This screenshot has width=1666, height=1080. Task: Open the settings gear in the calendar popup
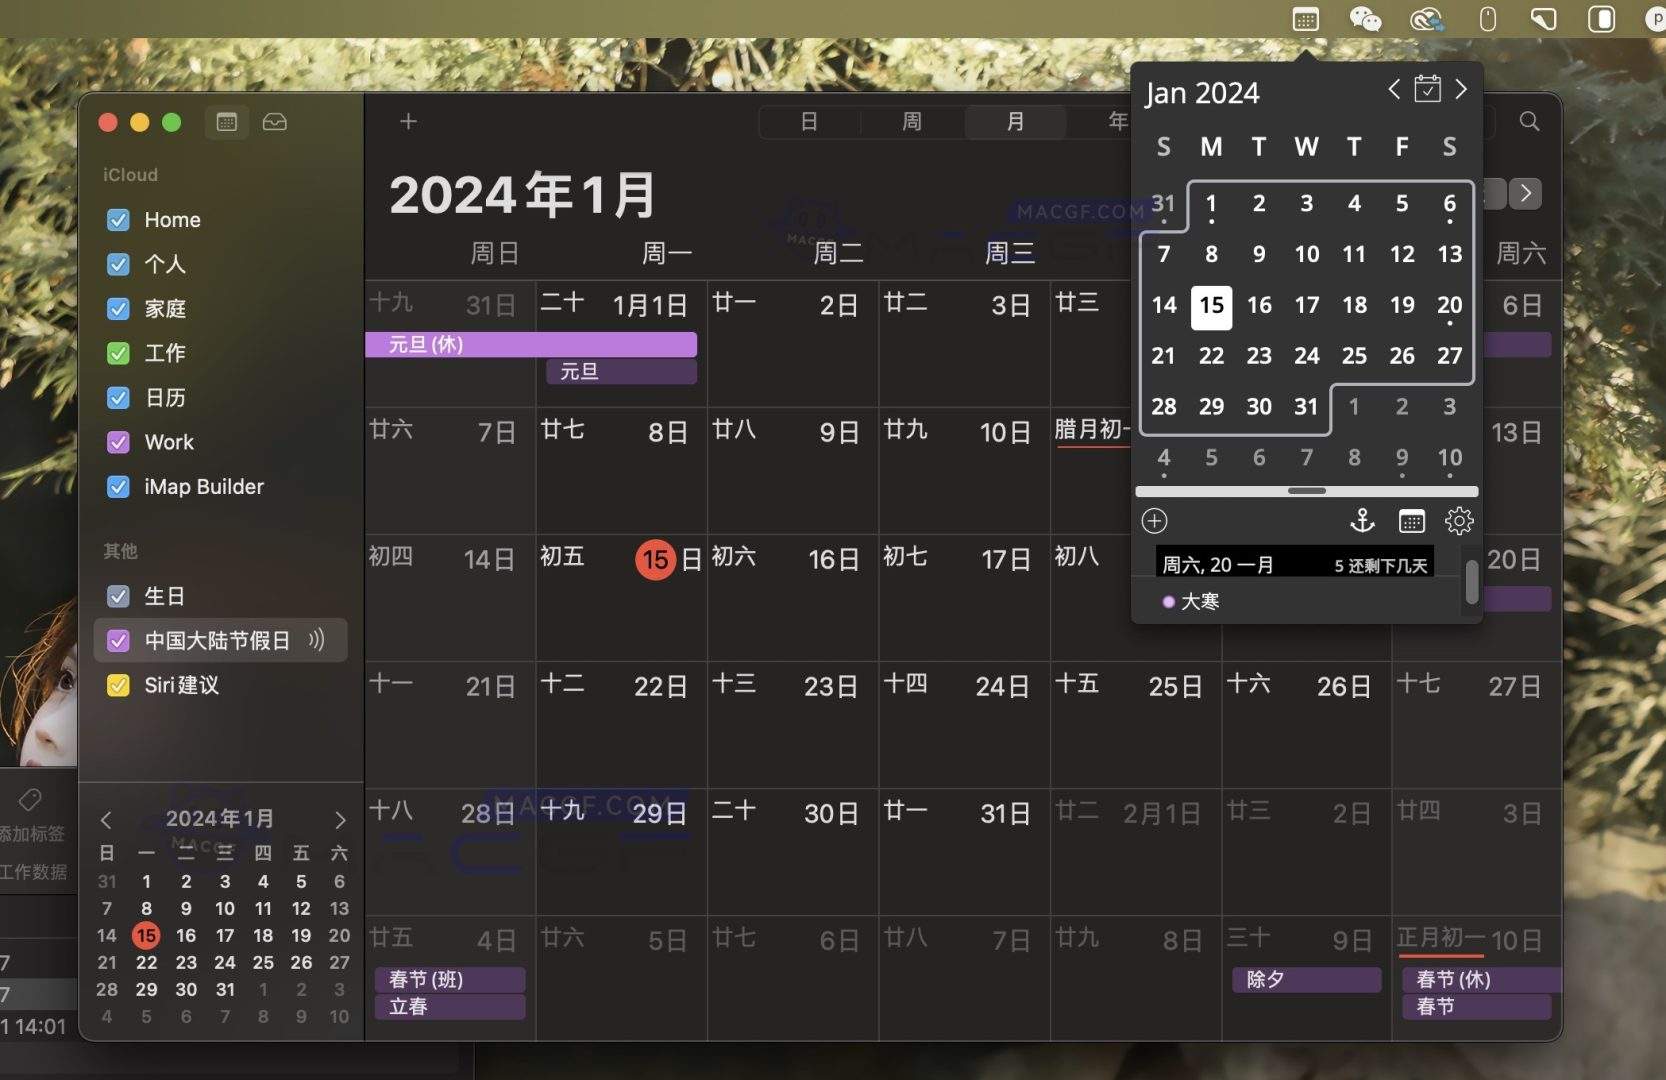click(x=1459, y=521)
